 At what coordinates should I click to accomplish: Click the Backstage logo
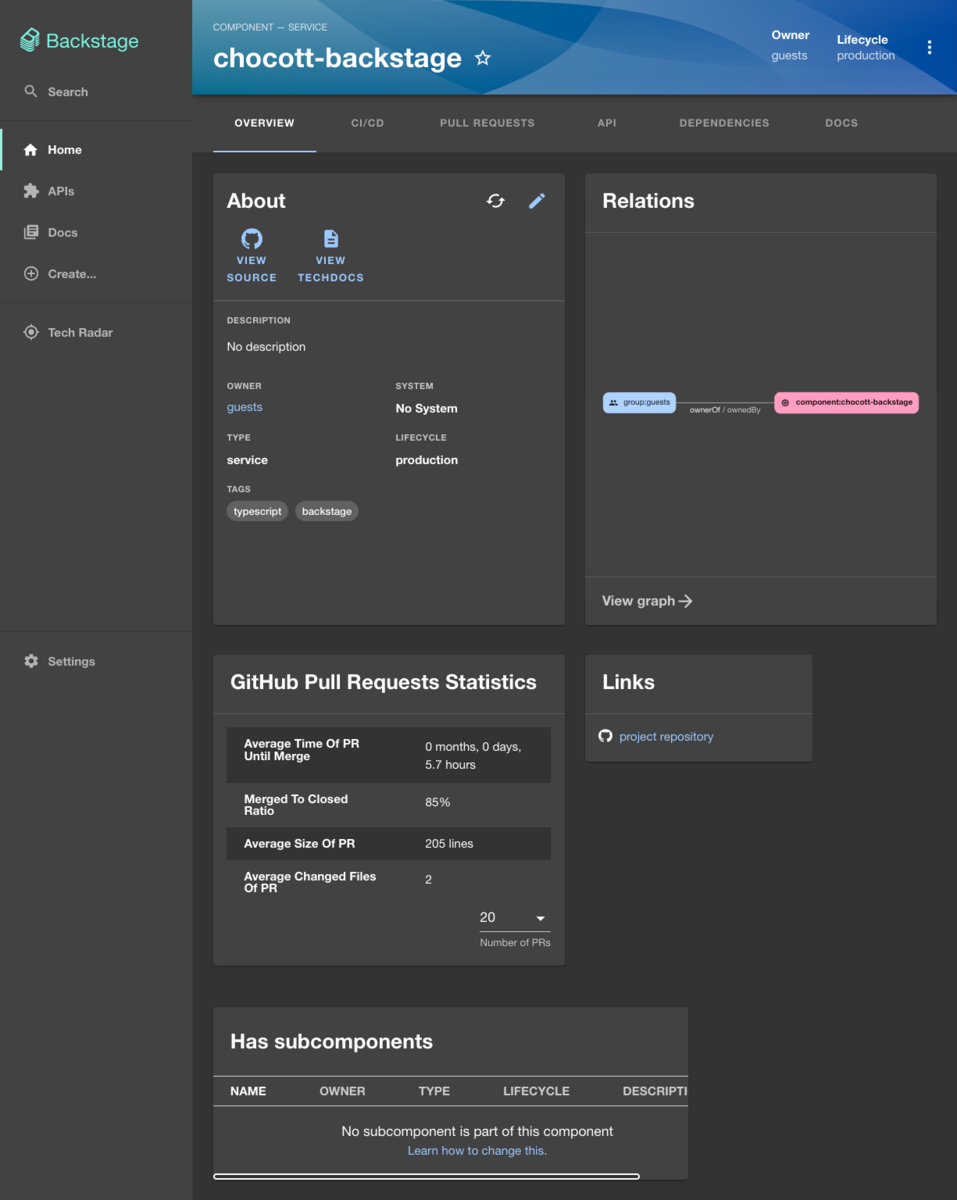coord(79,41)
